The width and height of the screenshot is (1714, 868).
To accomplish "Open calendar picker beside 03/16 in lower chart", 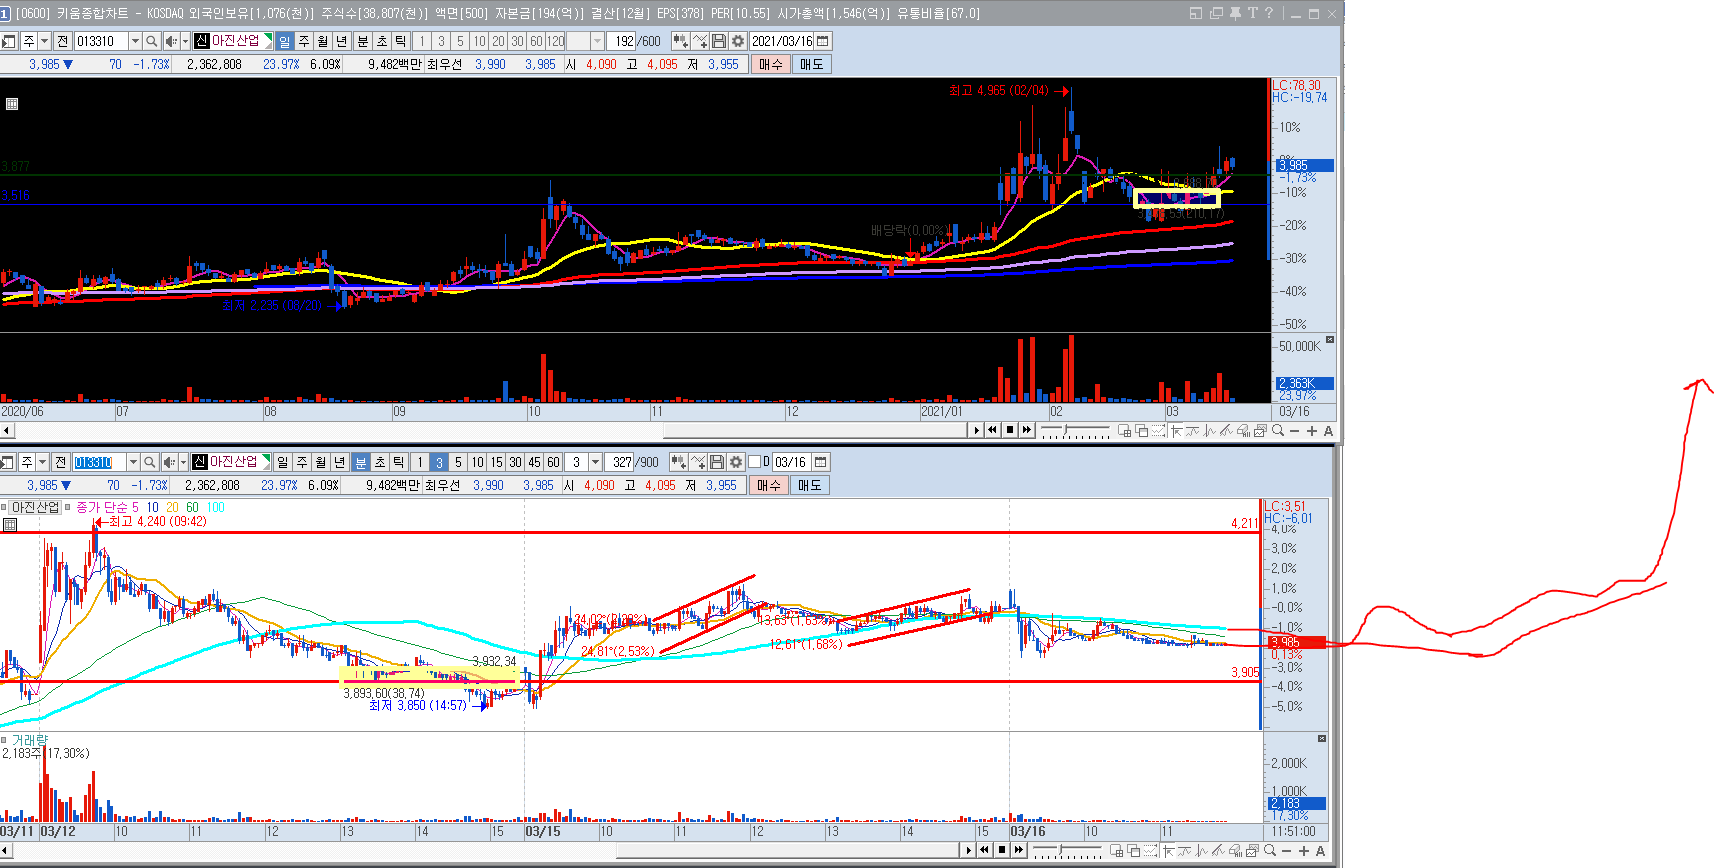I will [x=821, y=462].
